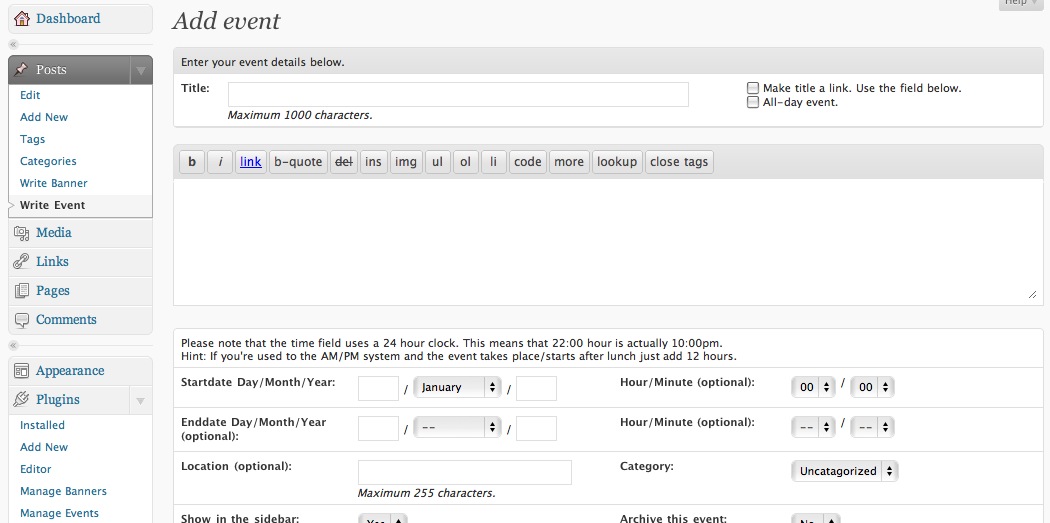Click the Links chain icon
1050x523 pixels.
coord(22,262)
